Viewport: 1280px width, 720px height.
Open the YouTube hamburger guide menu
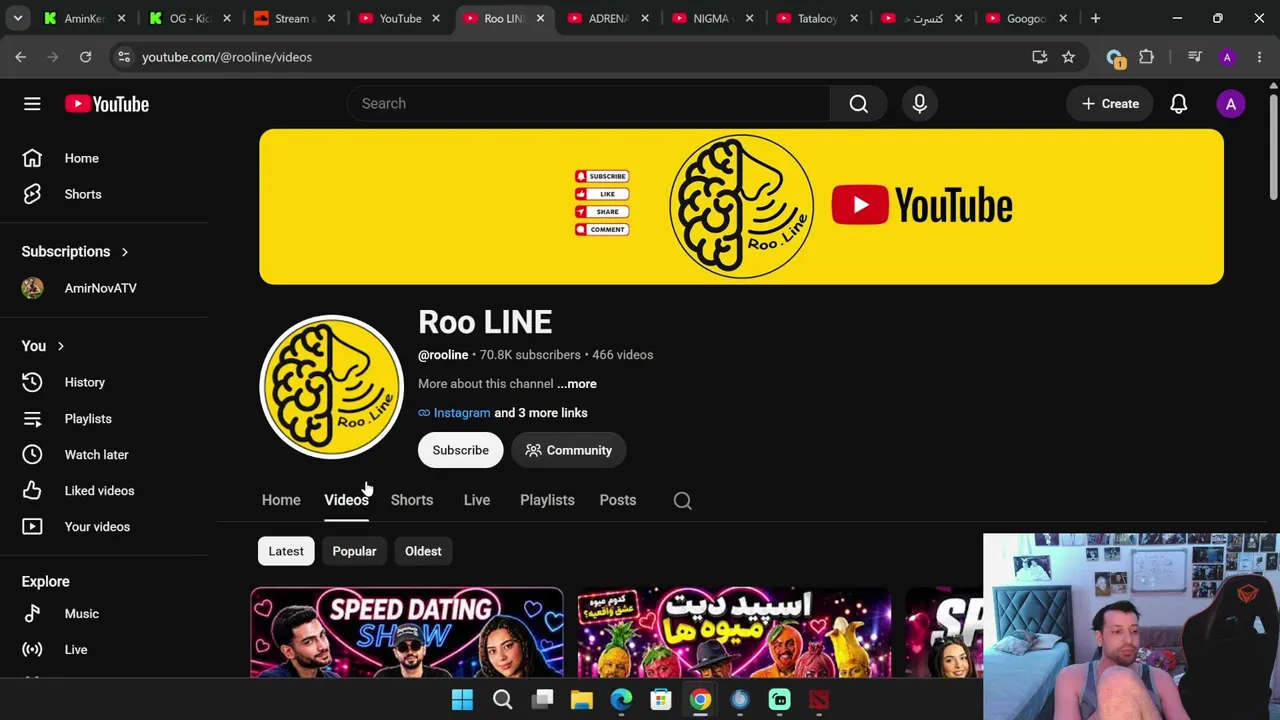(x=32, y=104)
